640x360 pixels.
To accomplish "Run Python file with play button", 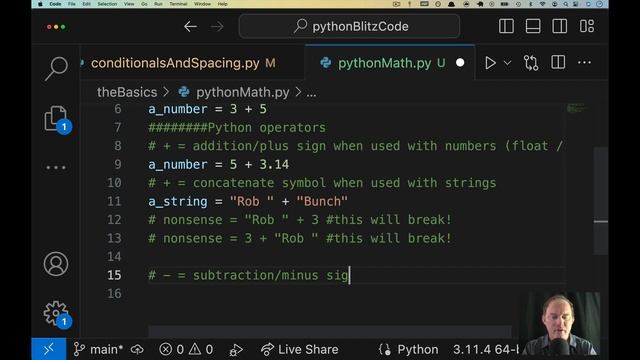I will [490, 63].
